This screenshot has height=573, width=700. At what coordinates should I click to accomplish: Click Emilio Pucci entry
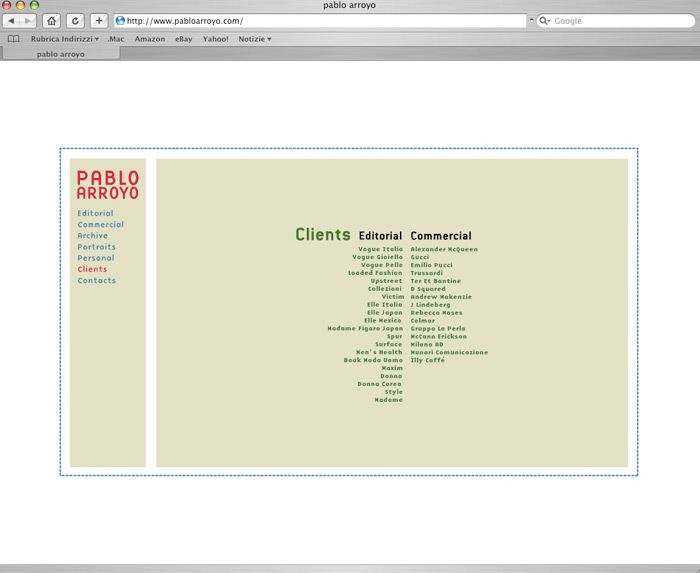tap(431, 265)
